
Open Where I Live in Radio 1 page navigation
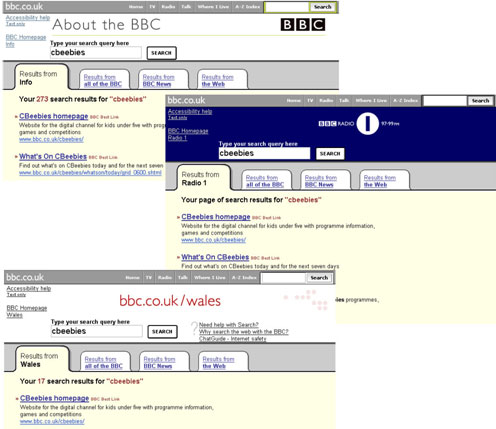point(371,100)
